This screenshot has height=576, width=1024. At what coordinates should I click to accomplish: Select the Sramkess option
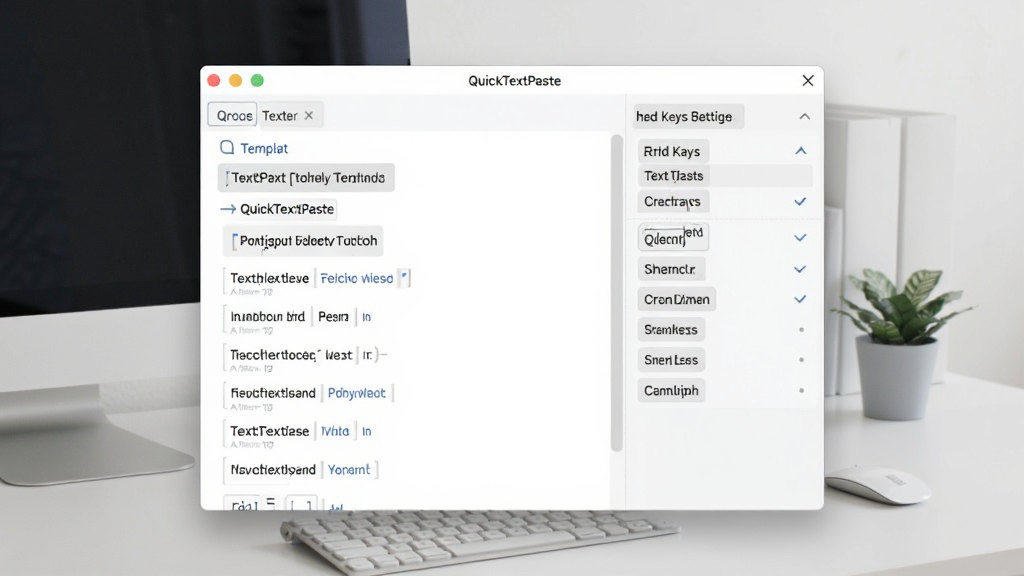pos(671,330)
